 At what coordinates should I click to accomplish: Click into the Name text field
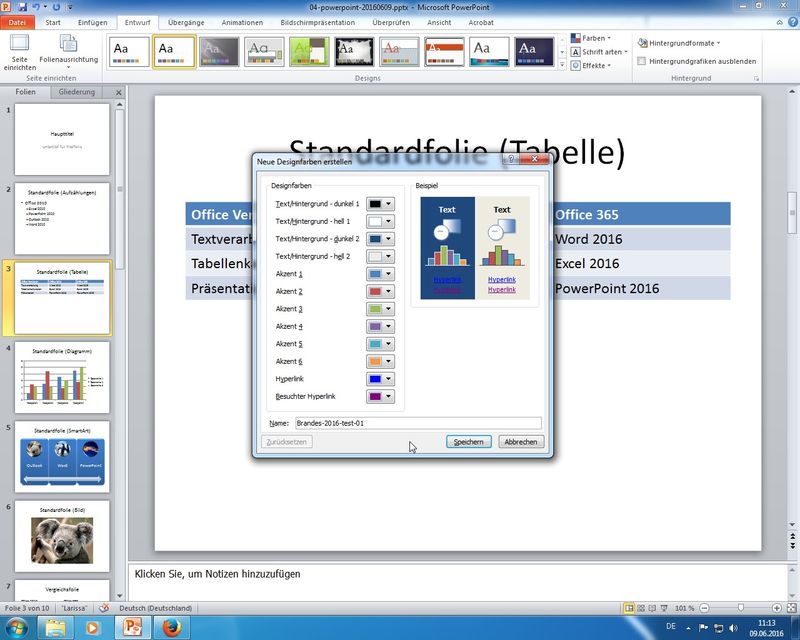[417, 423]
